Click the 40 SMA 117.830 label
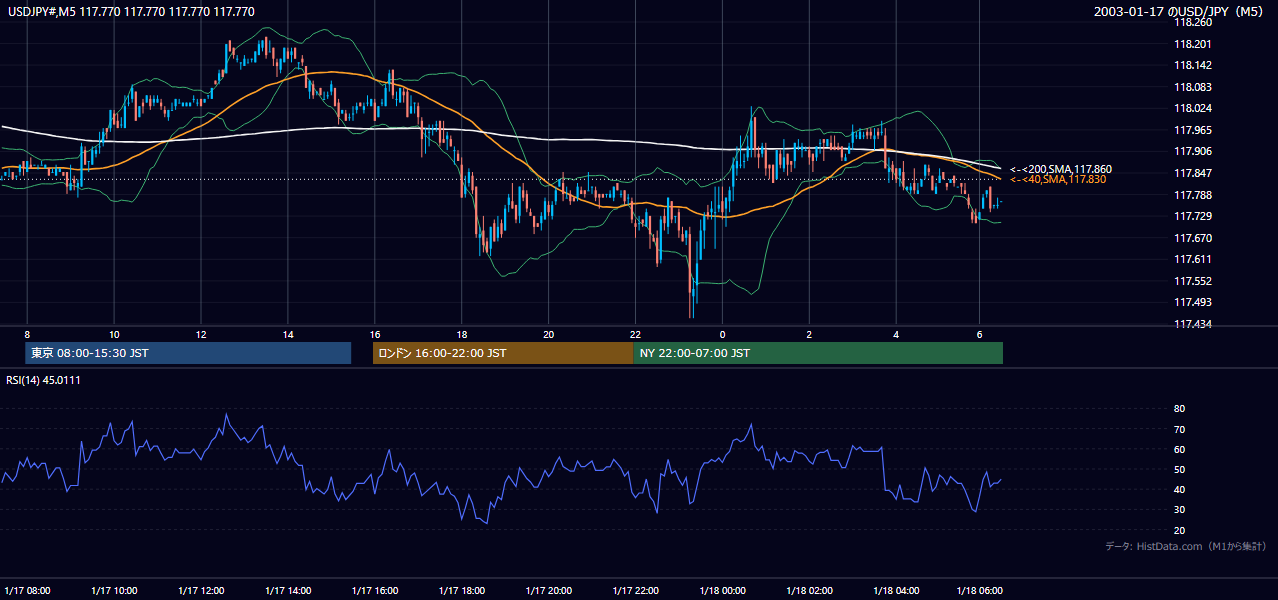The image size is (1278, 600). coord(1058,180)
